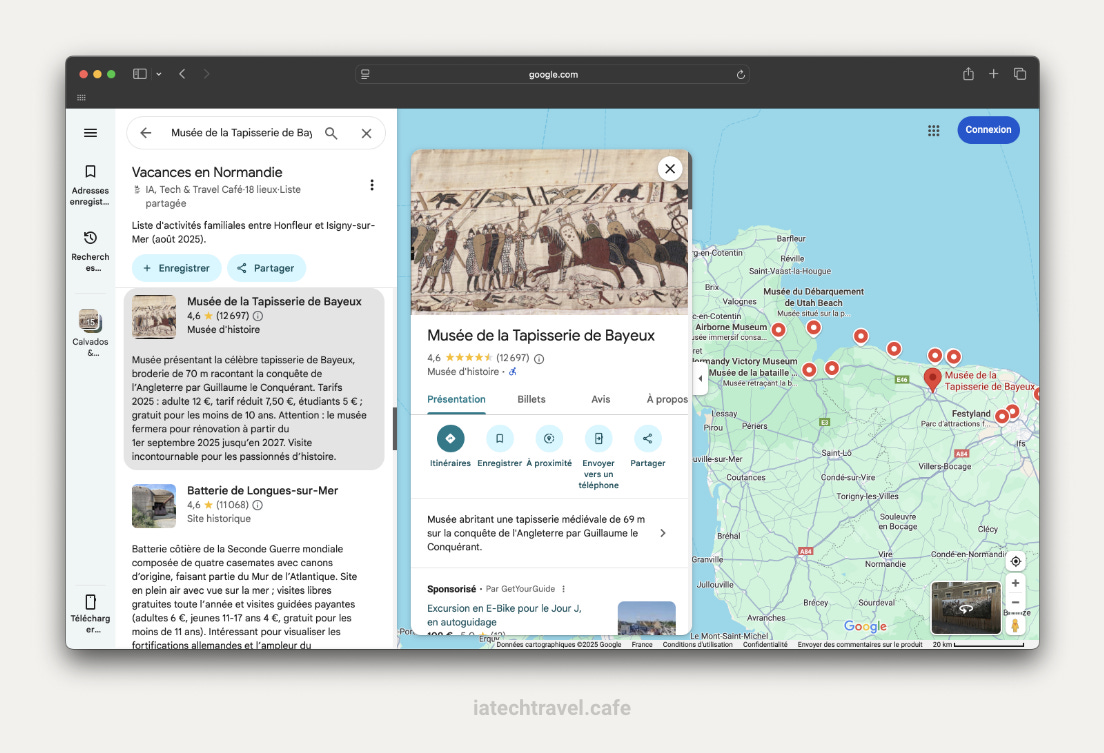Viewport: 1104px width, 753px height.
Task: Click the selected red Bayeux museum pin
Action: coord(932,380)
